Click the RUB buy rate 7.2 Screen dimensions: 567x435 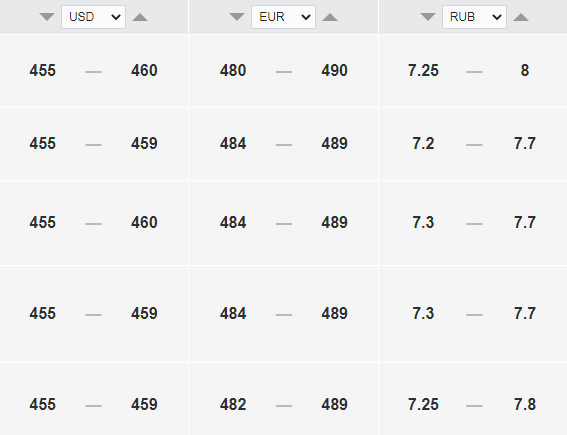point(423,144)
